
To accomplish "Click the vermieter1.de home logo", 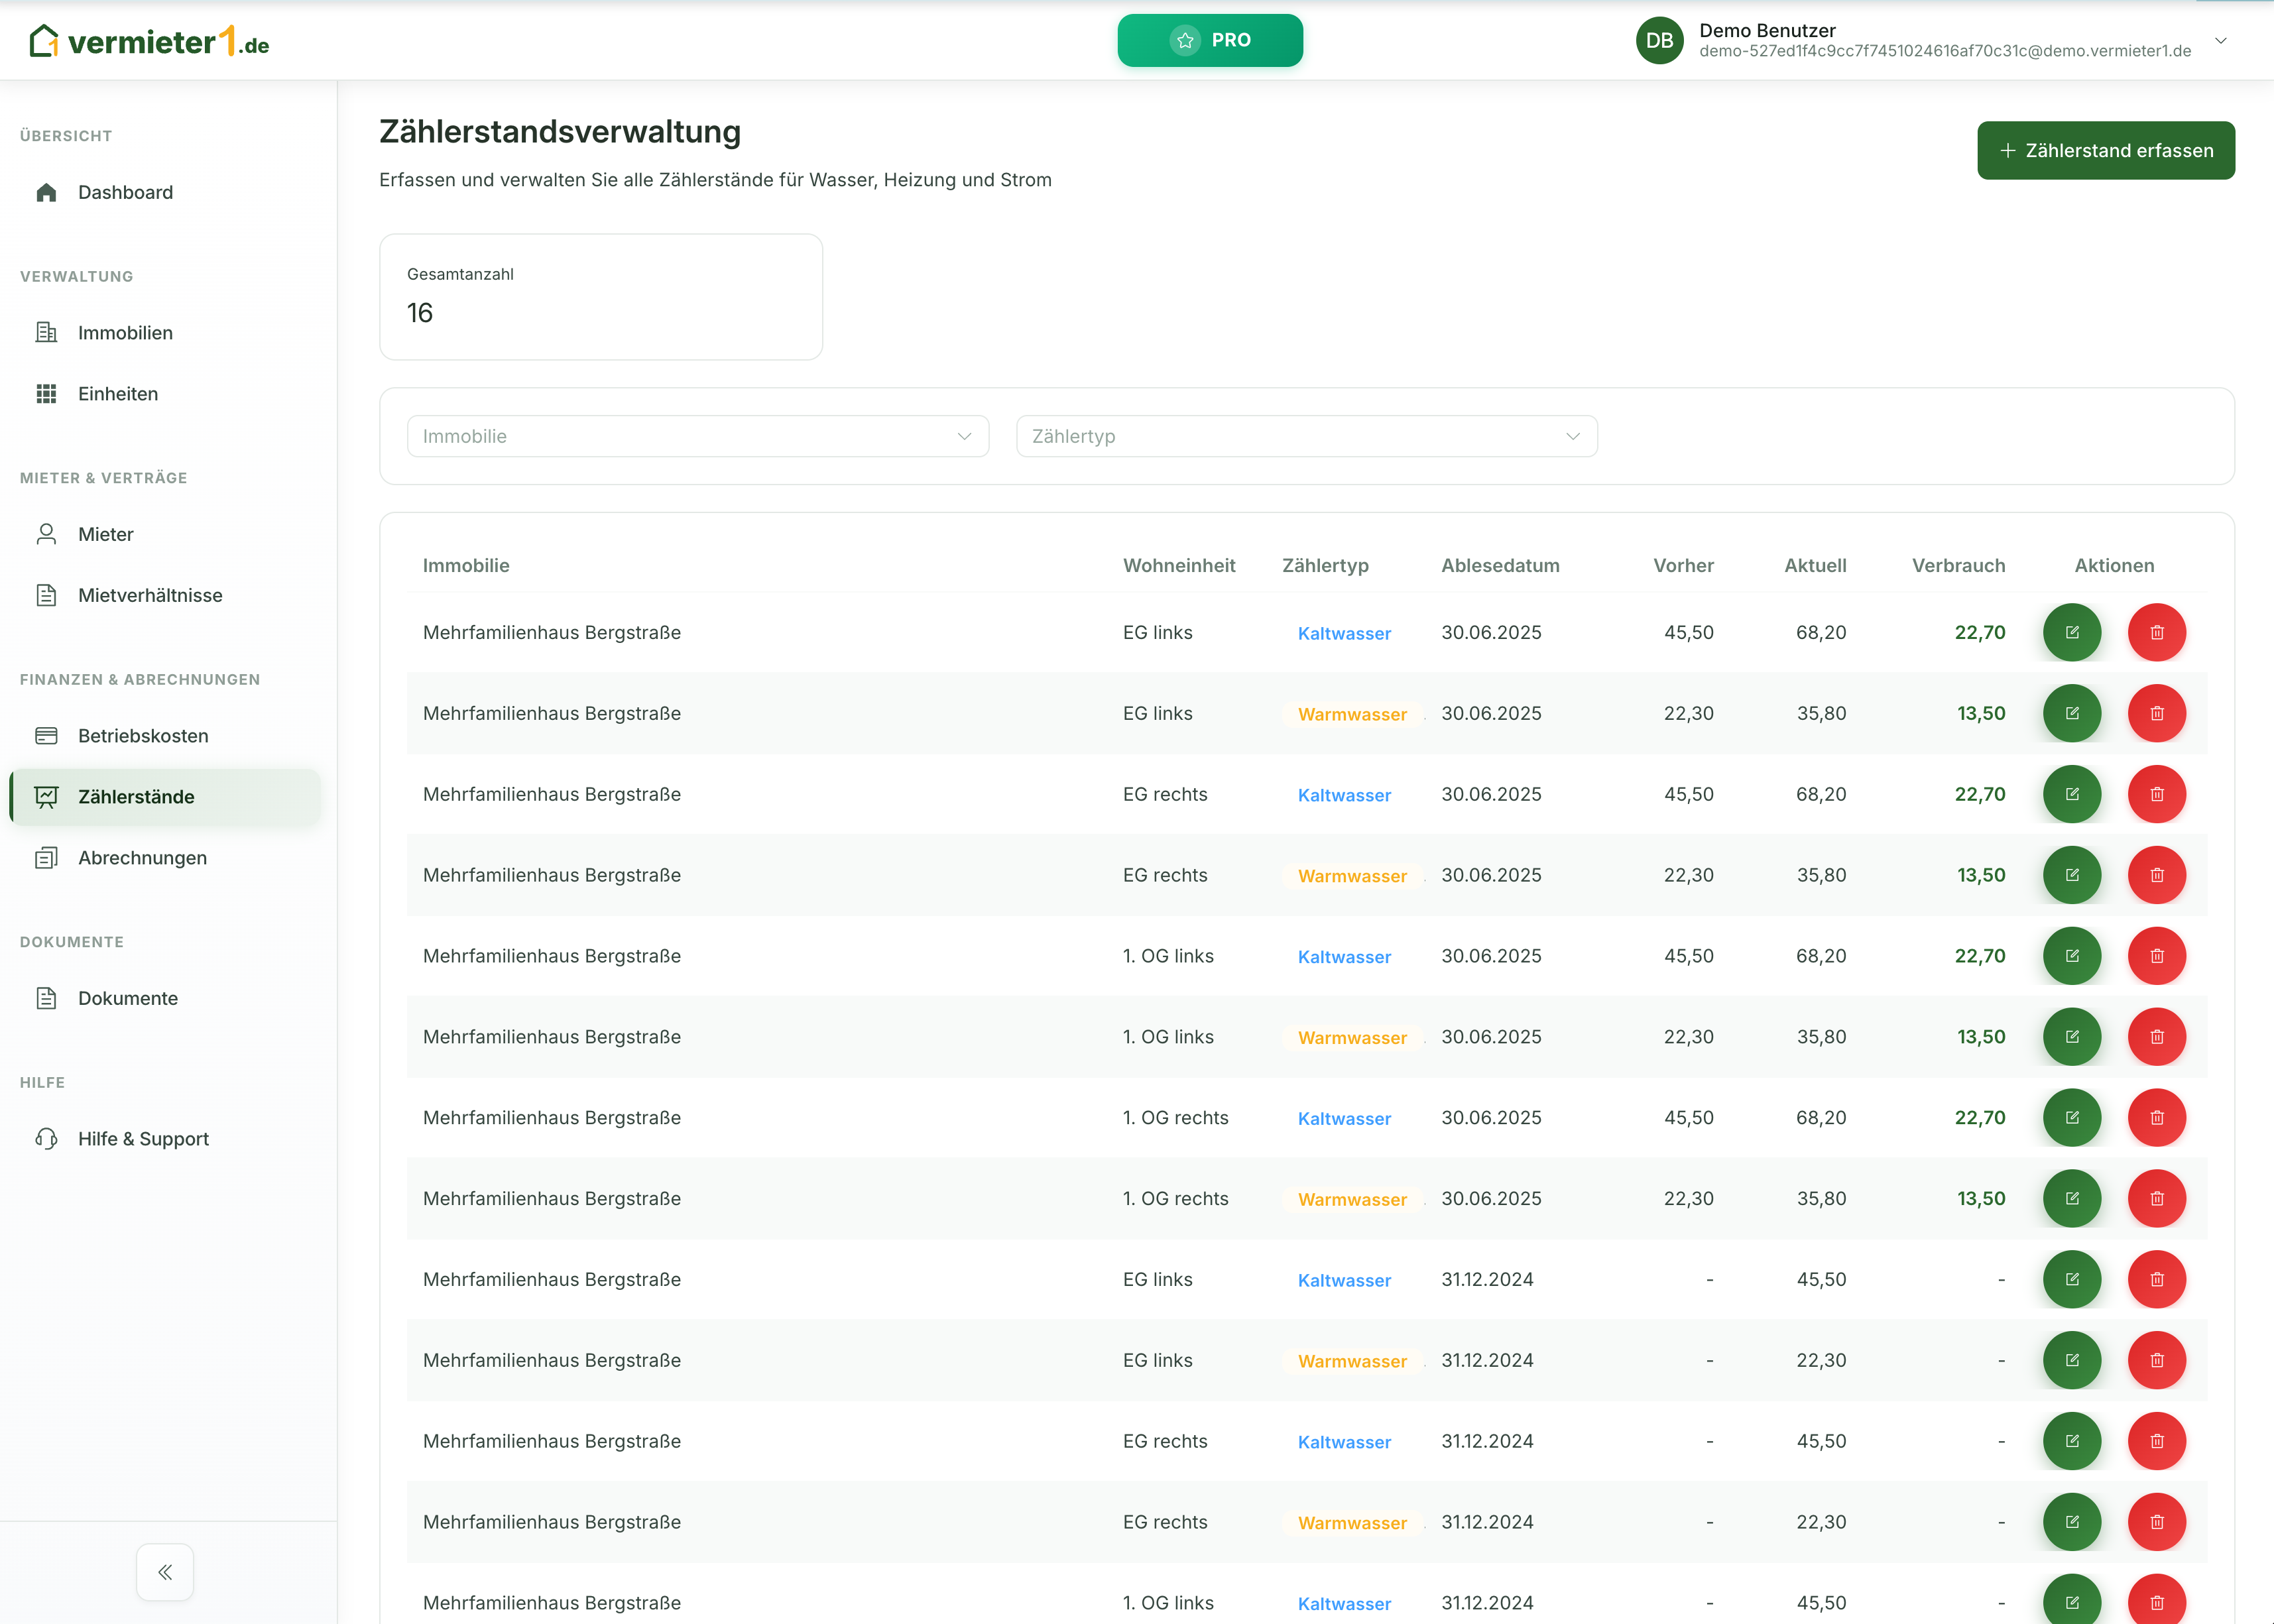I will (150, 42).
